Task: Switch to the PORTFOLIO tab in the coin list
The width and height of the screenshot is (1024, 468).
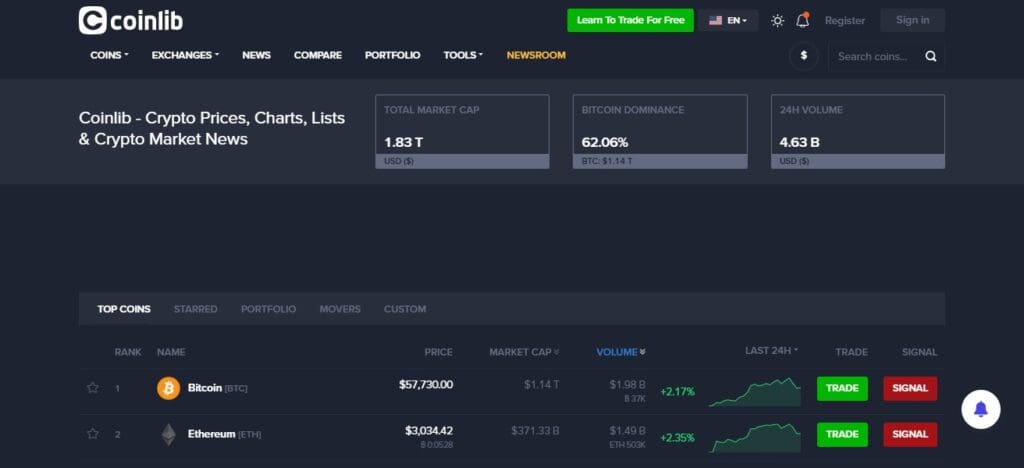Action: point(268,309)
